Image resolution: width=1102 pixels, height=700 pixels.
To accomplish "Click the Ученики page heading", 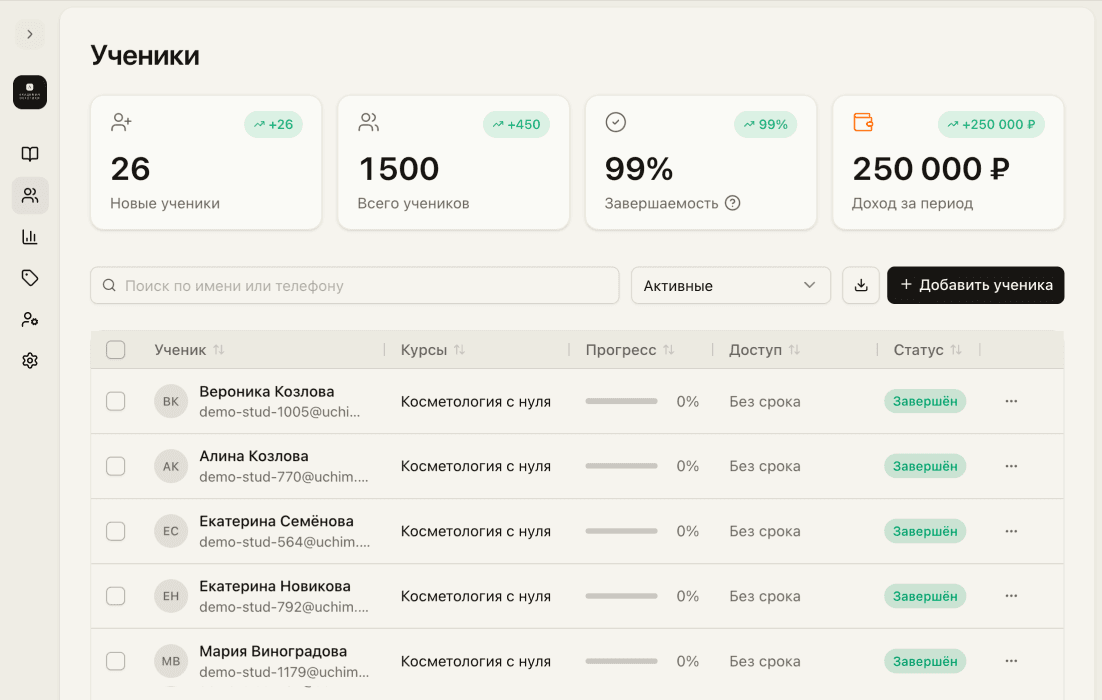I will click(145, 55).
